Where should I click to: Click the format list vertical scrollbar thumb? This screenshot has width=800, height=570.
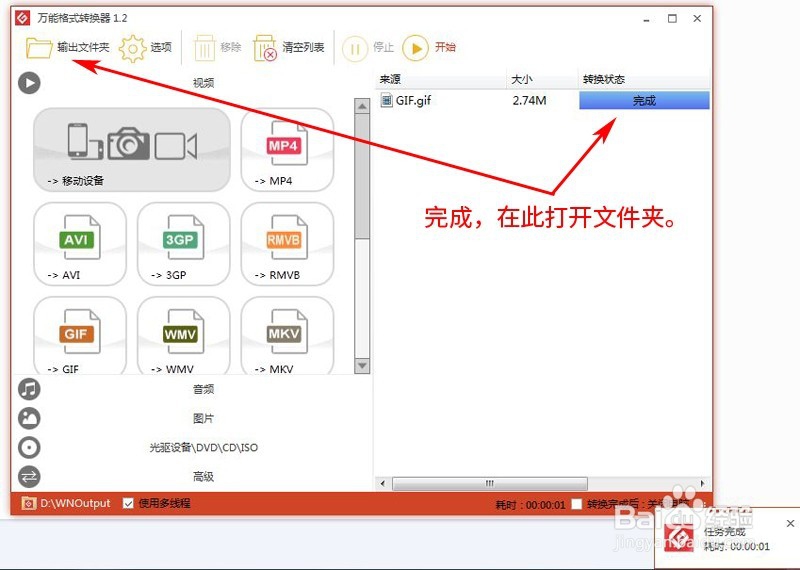[362, 176]
